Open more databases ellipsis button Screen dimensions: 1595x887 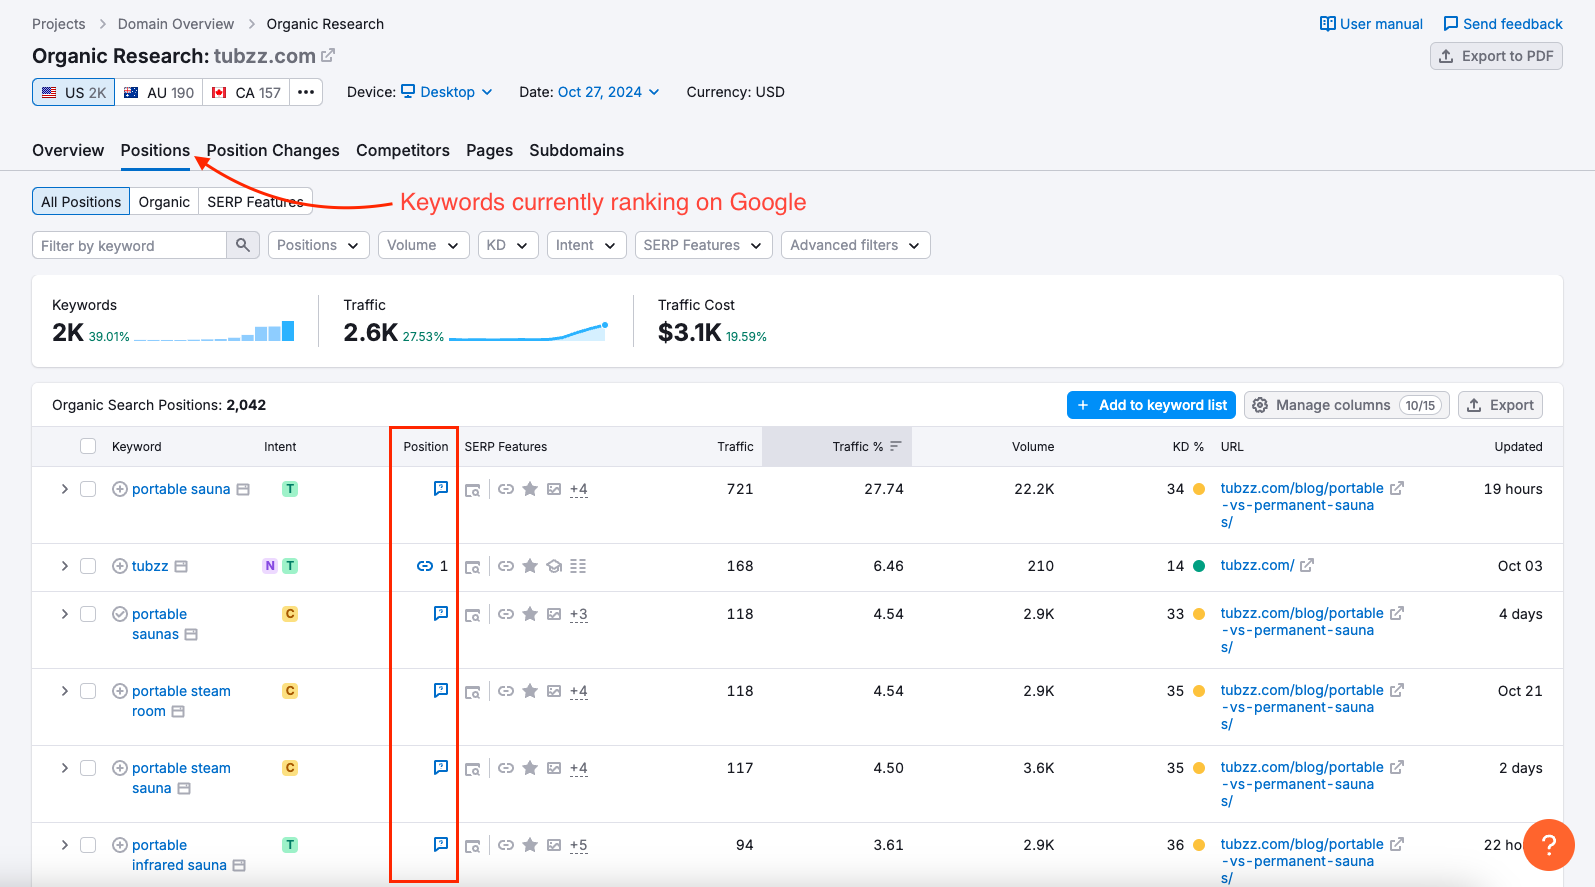[x=306, y=92]
